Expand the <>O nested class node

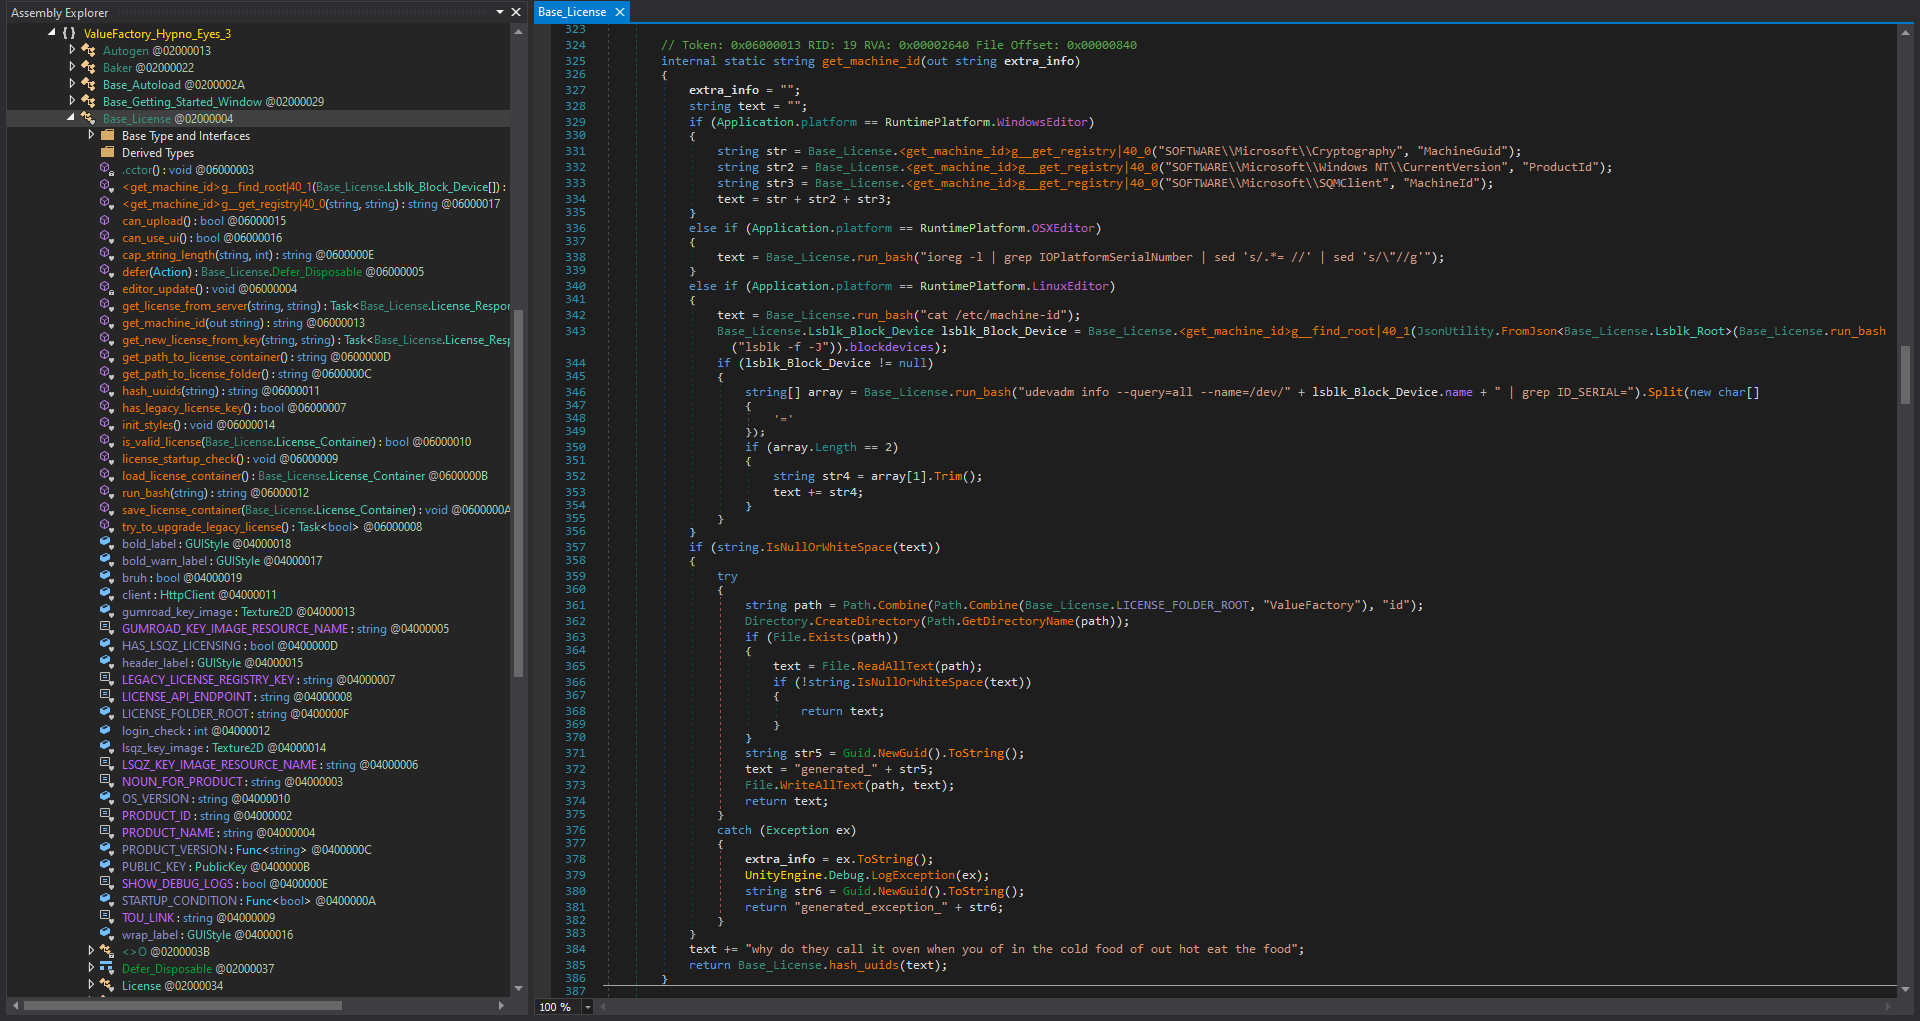[91, 951]
